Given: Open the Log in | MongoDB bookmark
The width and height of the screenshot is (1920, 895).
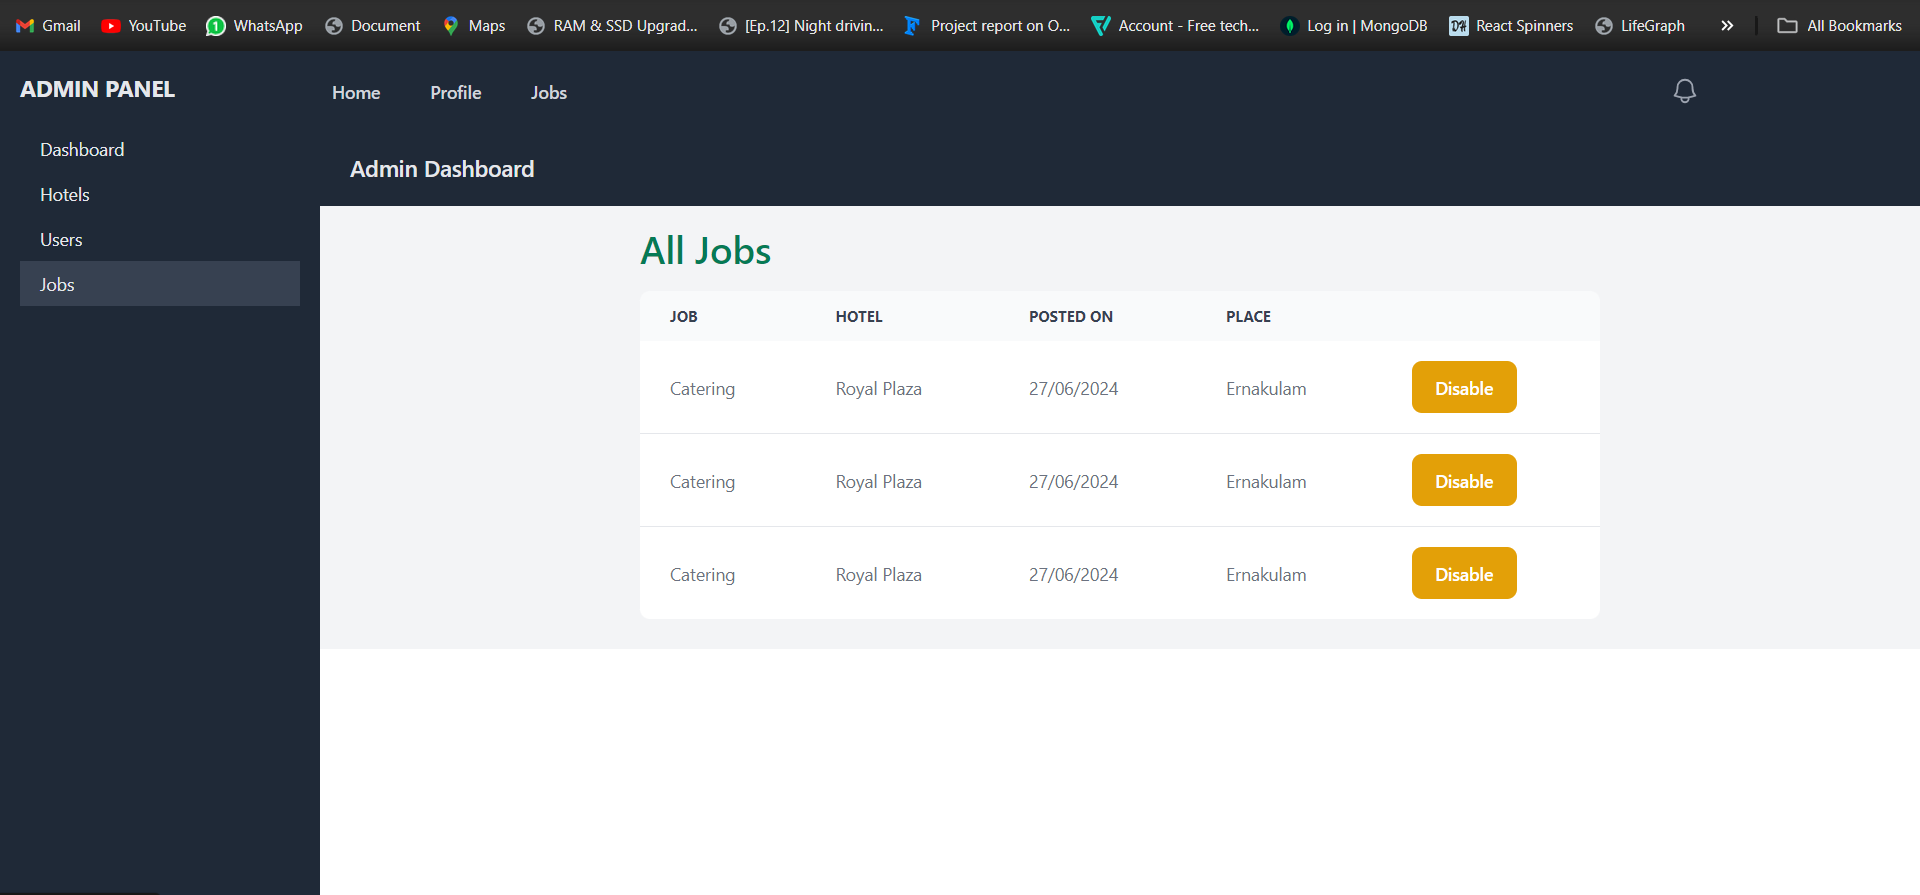Looking at the screenshot, I should [1354, 26].
